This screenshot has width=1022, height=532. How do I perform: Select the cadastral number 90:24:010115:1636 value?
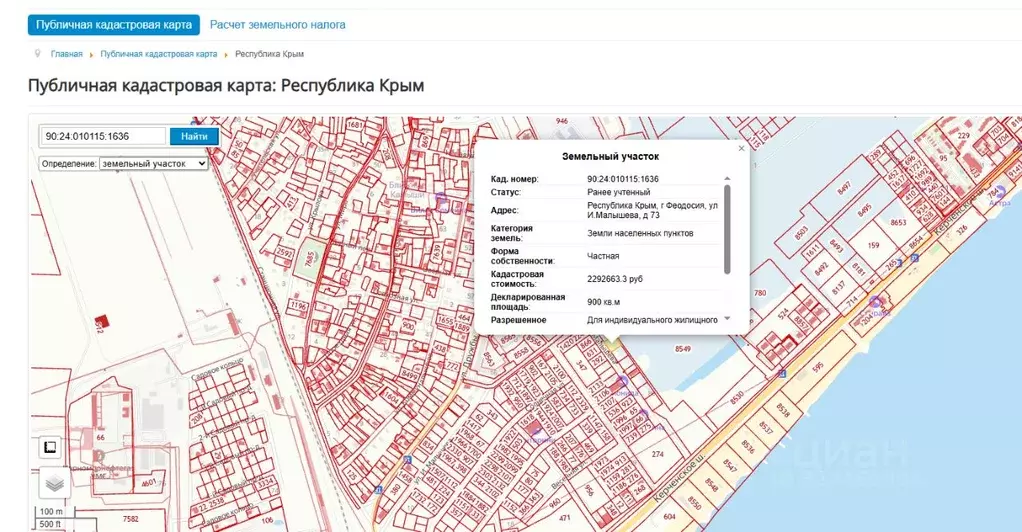pos(622,179)
